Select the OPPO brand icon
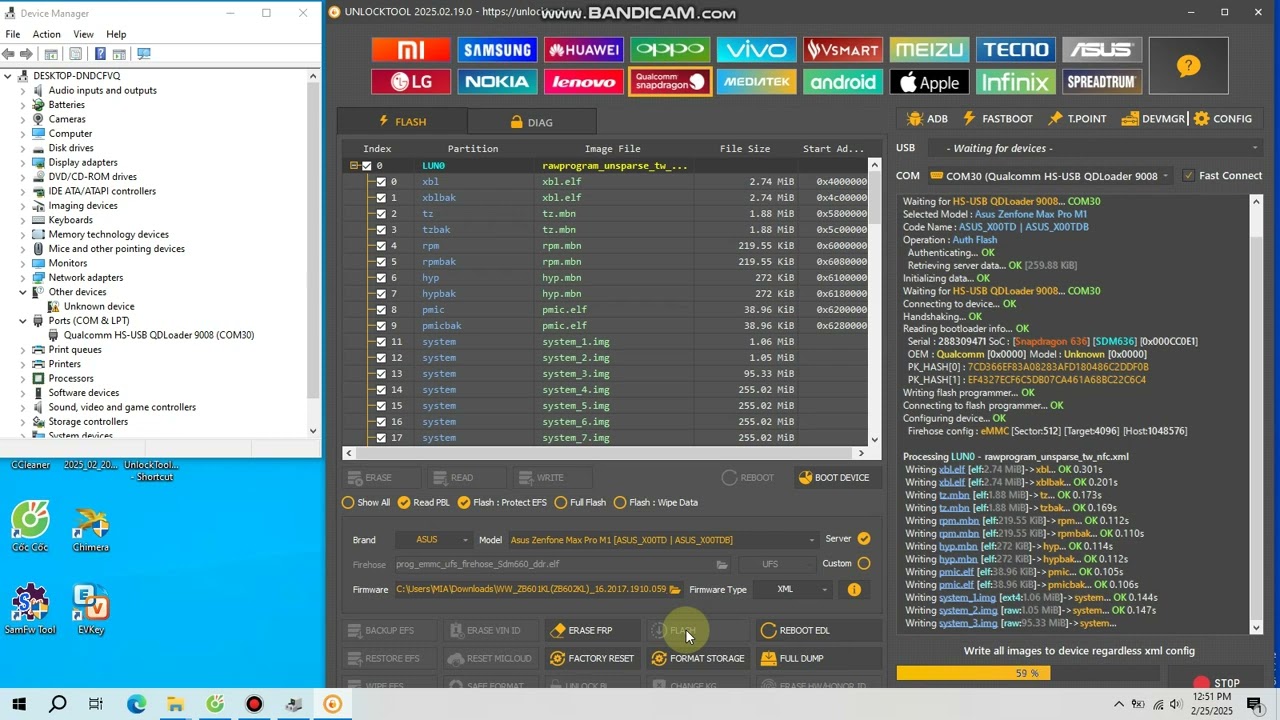The width and height of the screenshot is (1280, 720). click(670, 50)
